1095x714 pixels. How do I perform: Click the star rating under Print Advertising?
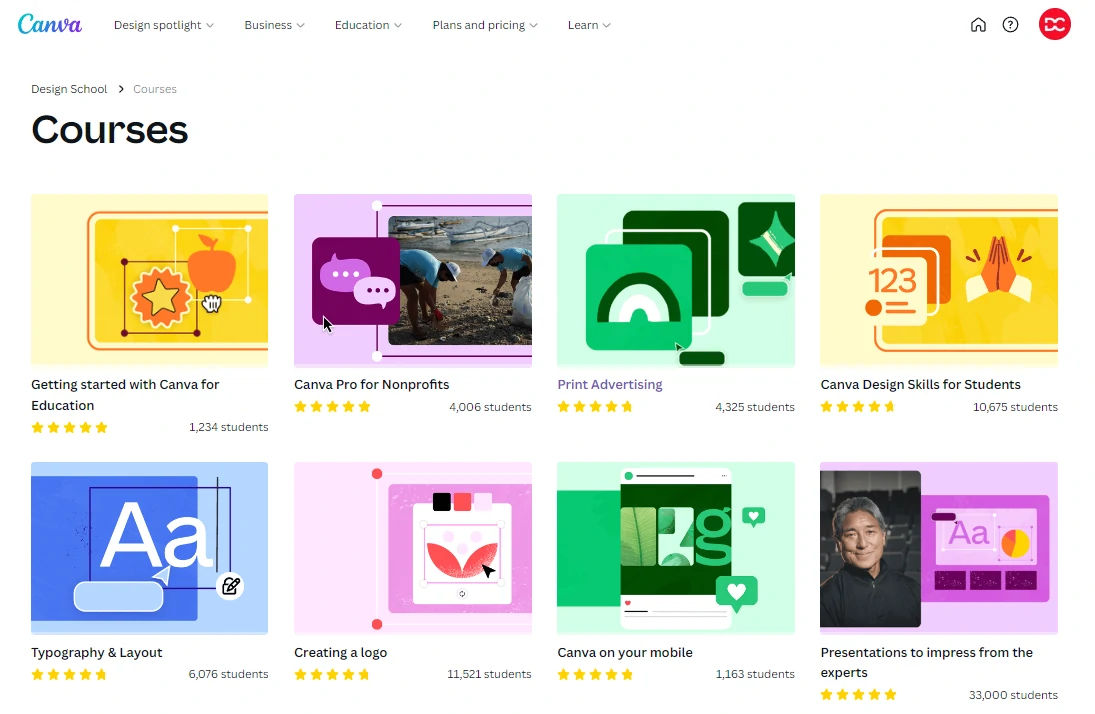coord(595,407)
